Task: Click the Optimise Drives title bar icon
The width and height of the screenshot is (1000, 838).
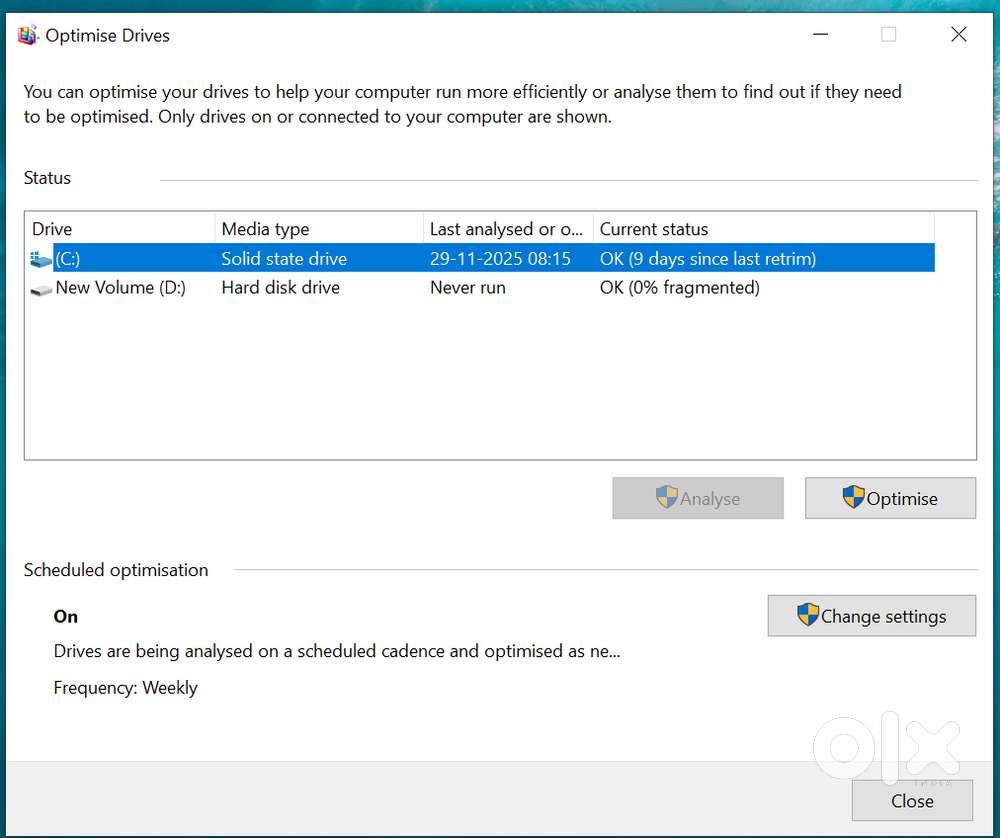Action: pyautogui.click(x=29, y=36)
